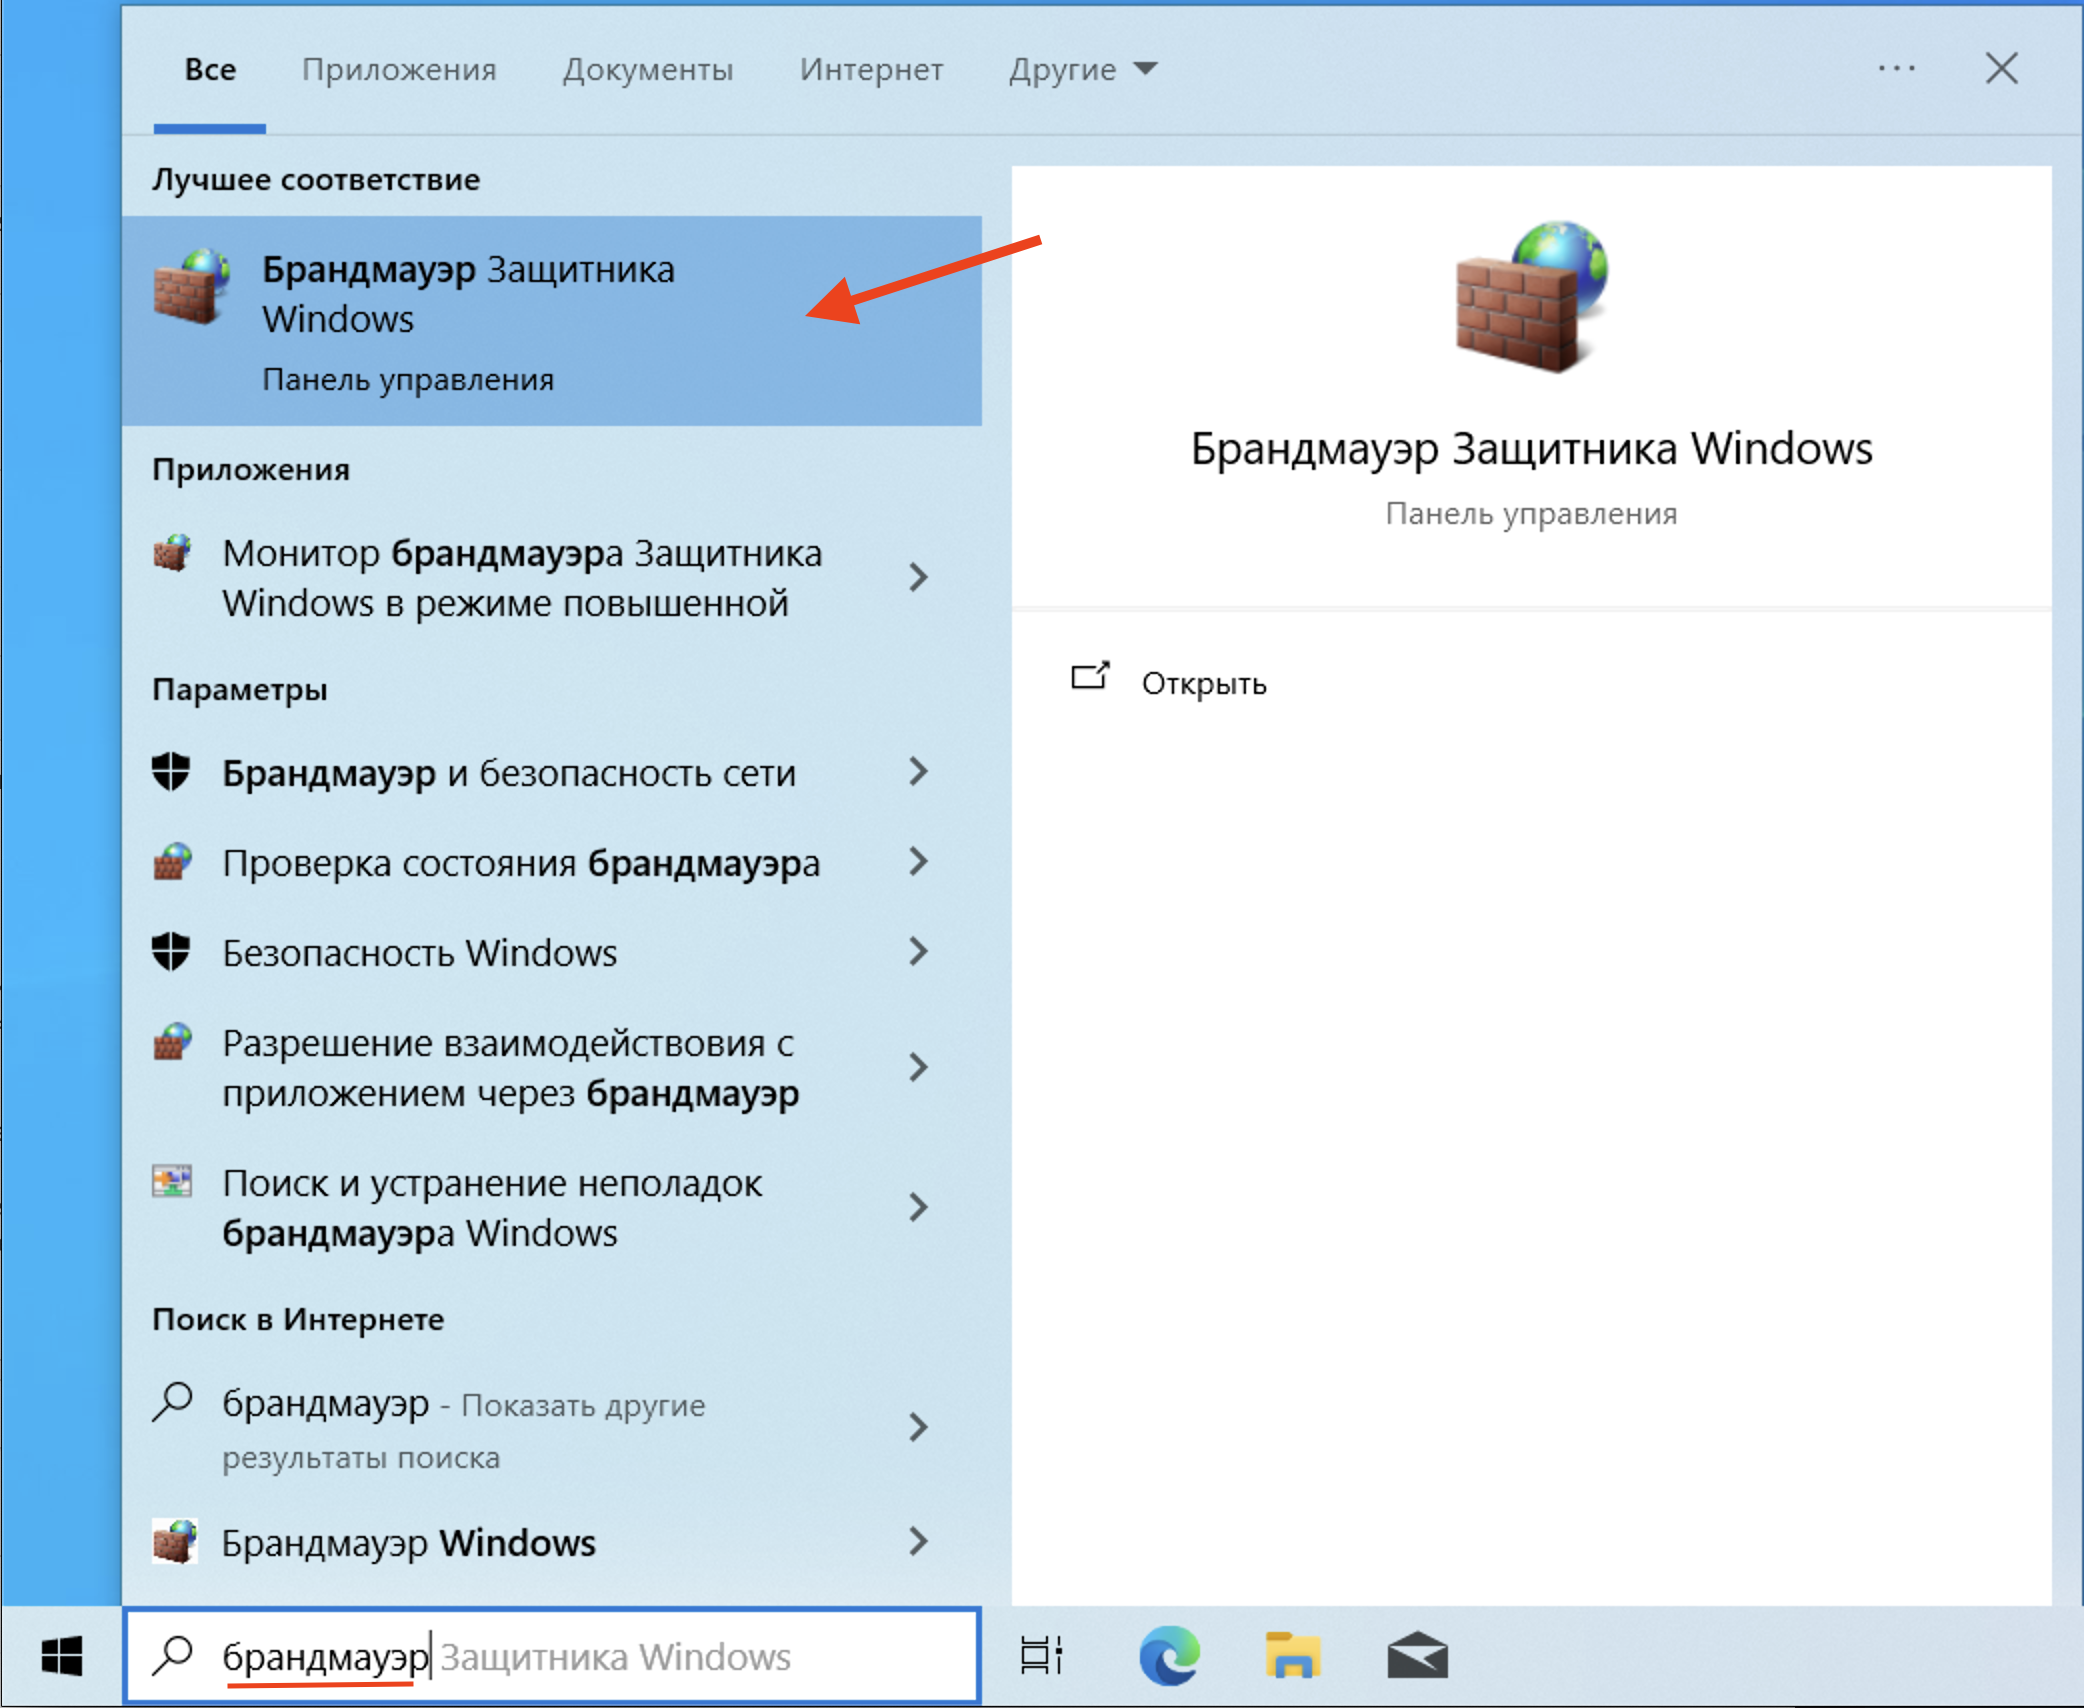This screenshot has width=2084, height=1708.
Task: Open Task View on the taskbar
Action: pyautogui.click(x=1040, y=1655)
